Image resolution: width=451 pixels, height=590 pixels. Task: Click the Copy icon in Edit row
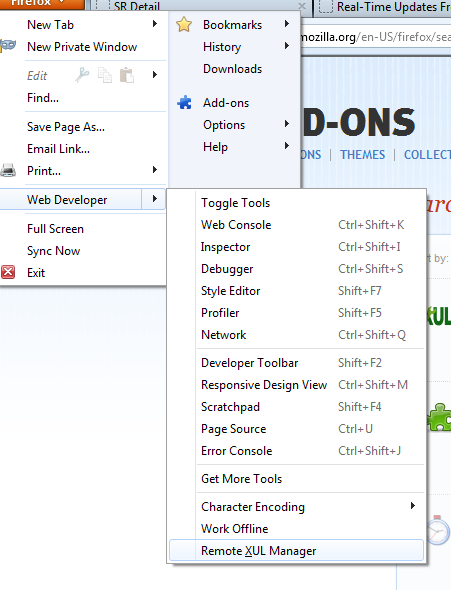(x=105, y=75)
